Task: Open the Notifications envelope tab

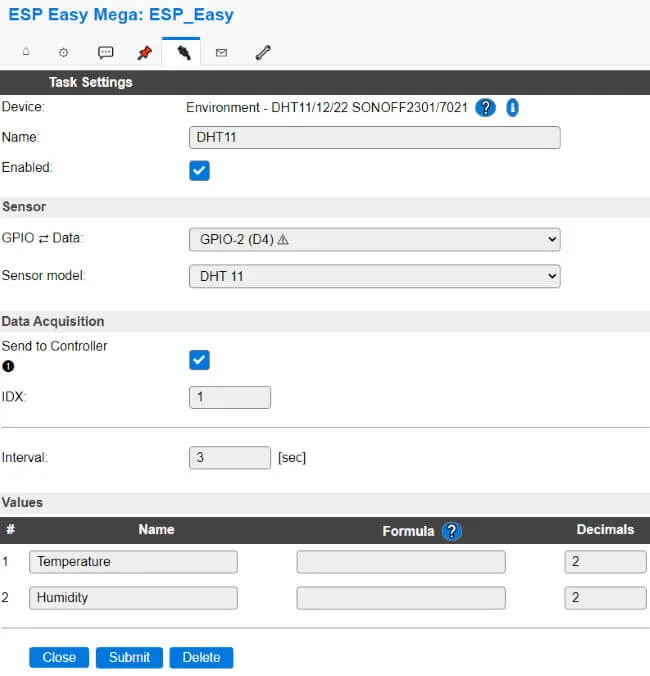Action: [x=221, y=52]
